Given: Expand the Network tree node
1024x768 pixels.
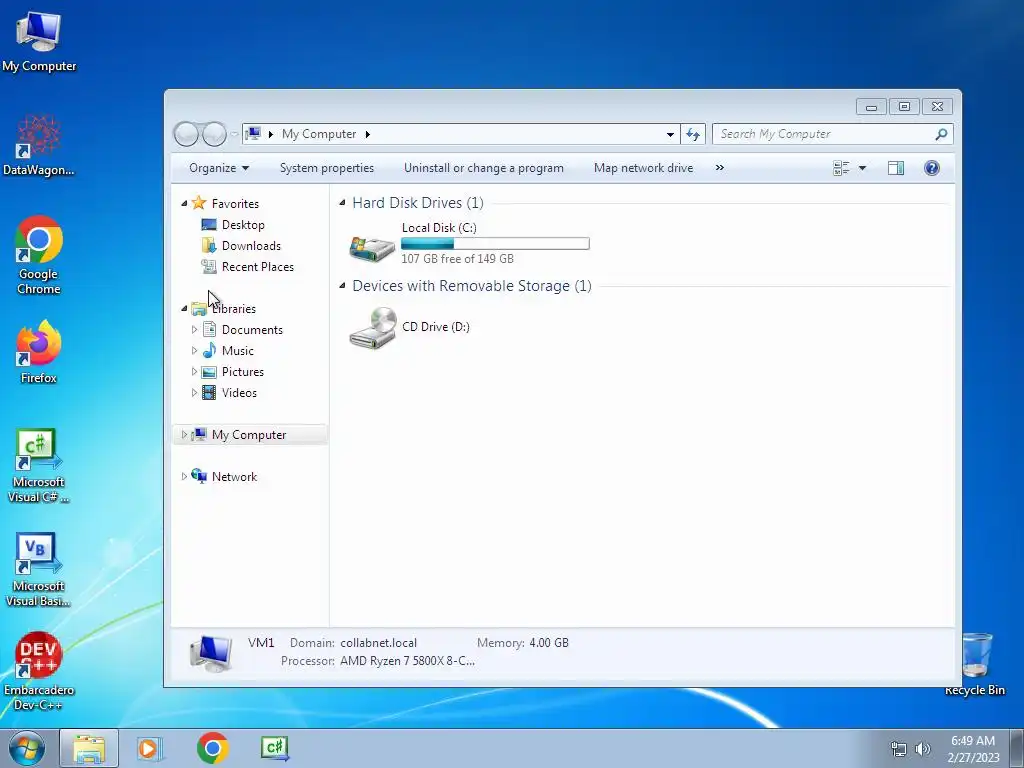Looking at the screenshot, I should tap(184, 477).
